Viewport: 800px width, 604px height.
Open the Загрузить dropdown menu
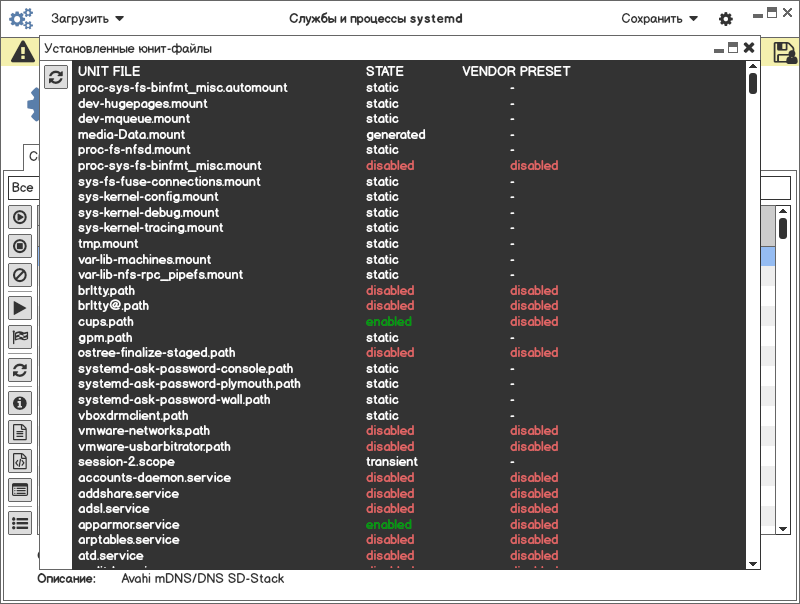click(x=101, y=18)
